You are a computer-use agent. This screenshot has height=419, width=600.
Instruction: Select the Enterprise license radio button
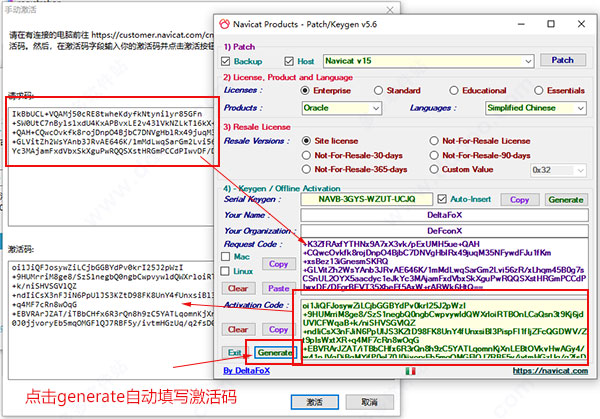305,91
